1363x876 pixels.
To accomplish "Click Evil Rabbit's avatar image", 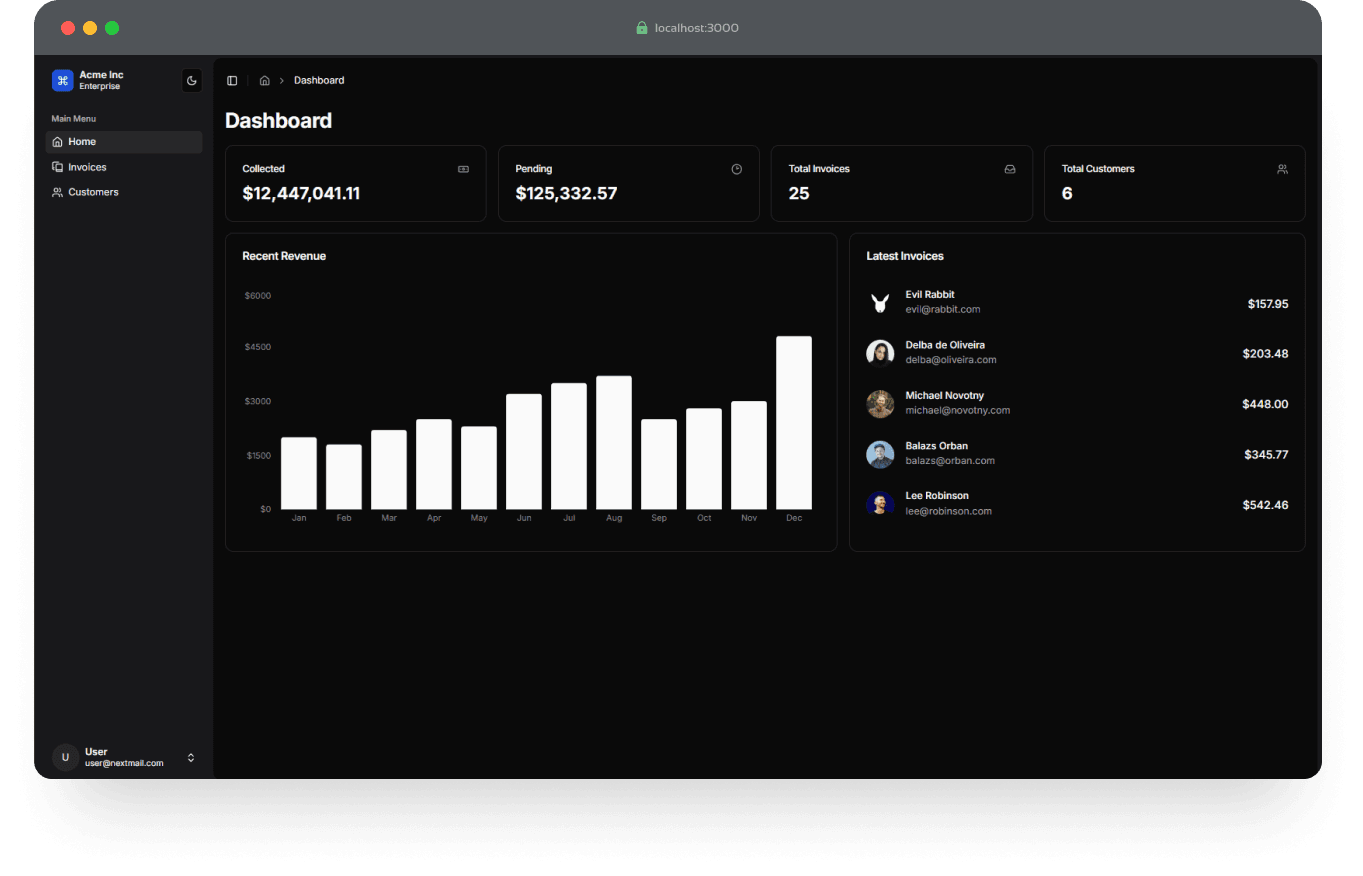I will pyautogui.click(x=880, y=303).
